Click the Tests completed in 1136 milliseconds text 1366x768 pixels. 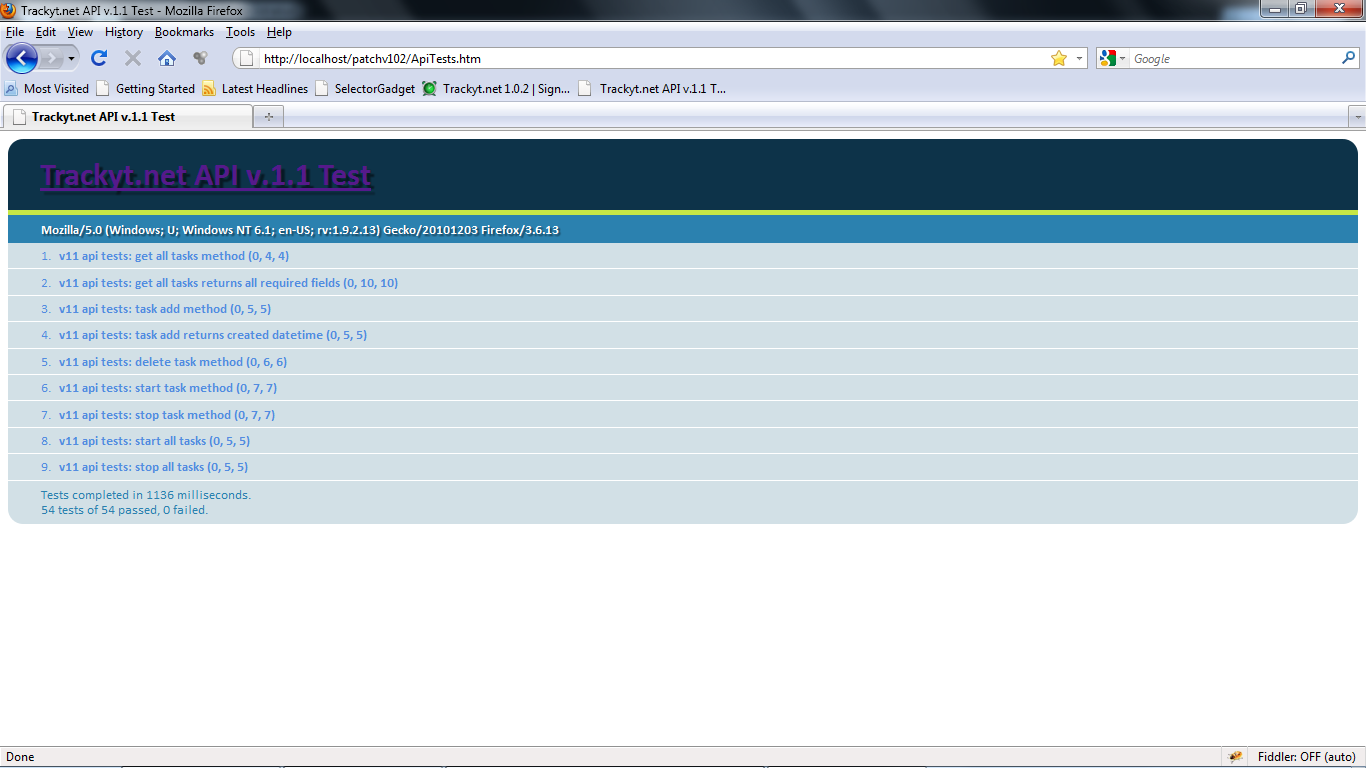click(146, 495)
